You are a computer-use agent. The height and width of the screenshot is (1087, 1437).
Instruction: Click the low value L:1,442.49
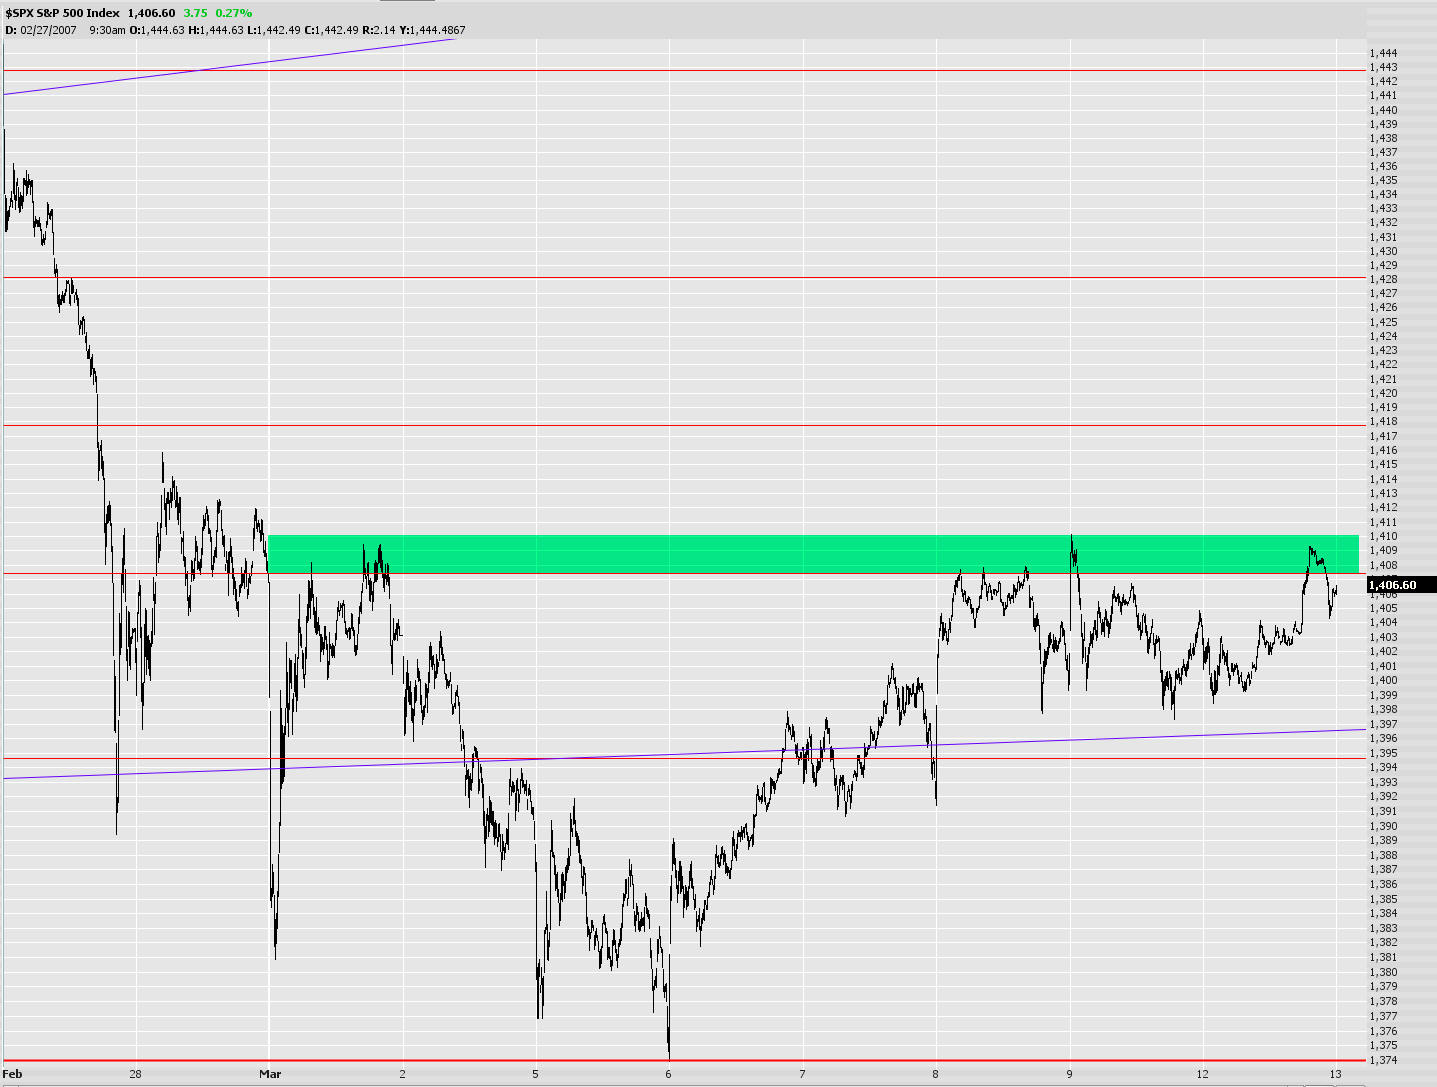click(x=274, y=30)
